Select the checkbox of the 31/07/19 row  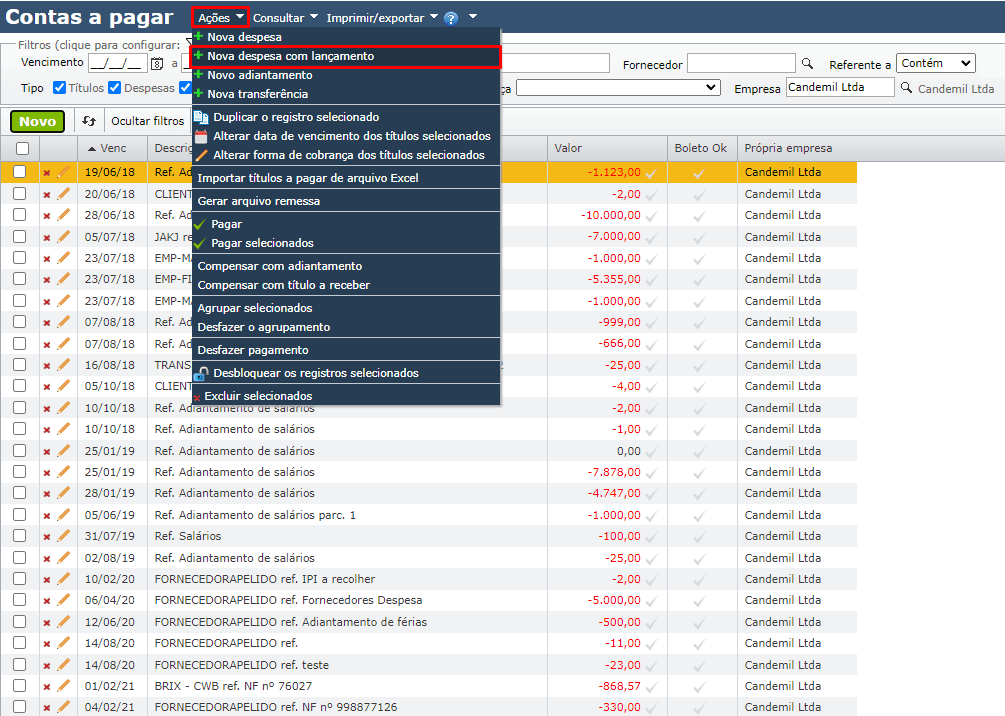point(20,536)
